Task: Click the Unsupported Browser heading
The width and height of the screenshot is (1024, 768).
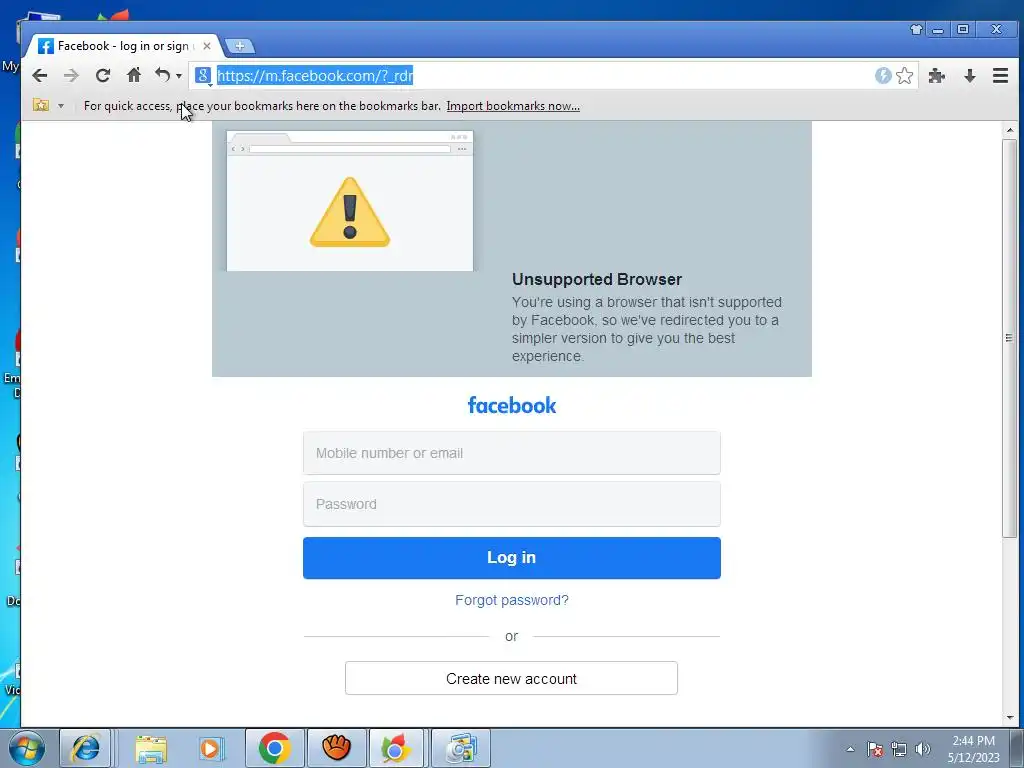Action: (597, 280)
